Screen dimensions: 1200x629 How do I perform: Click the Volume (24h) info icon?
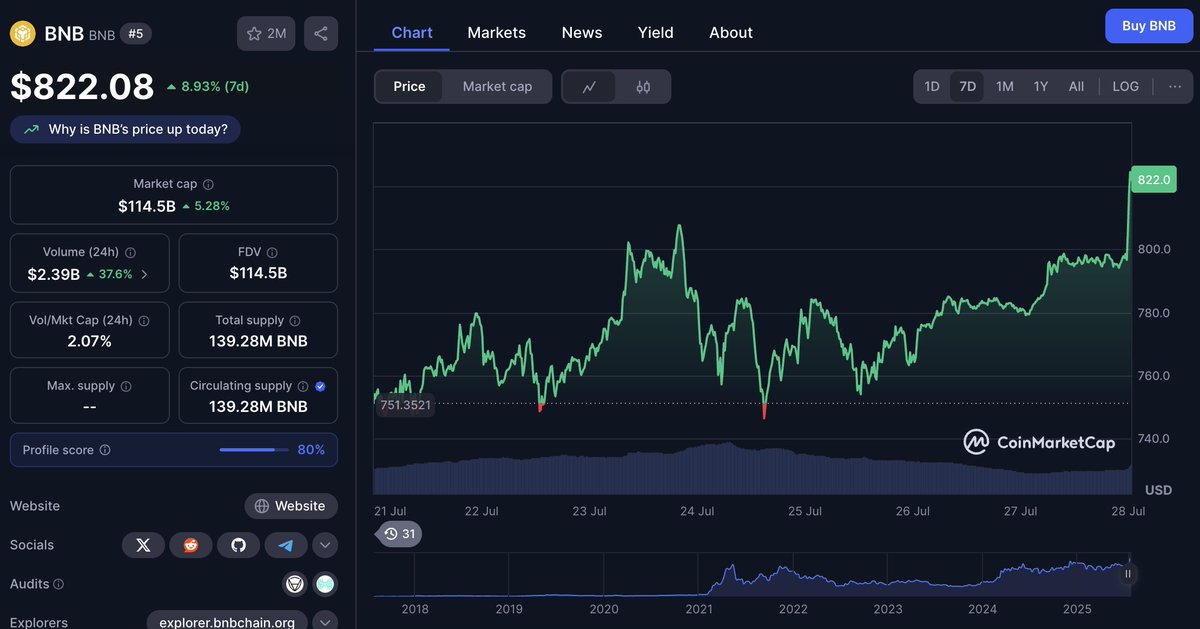coord(131,253)
